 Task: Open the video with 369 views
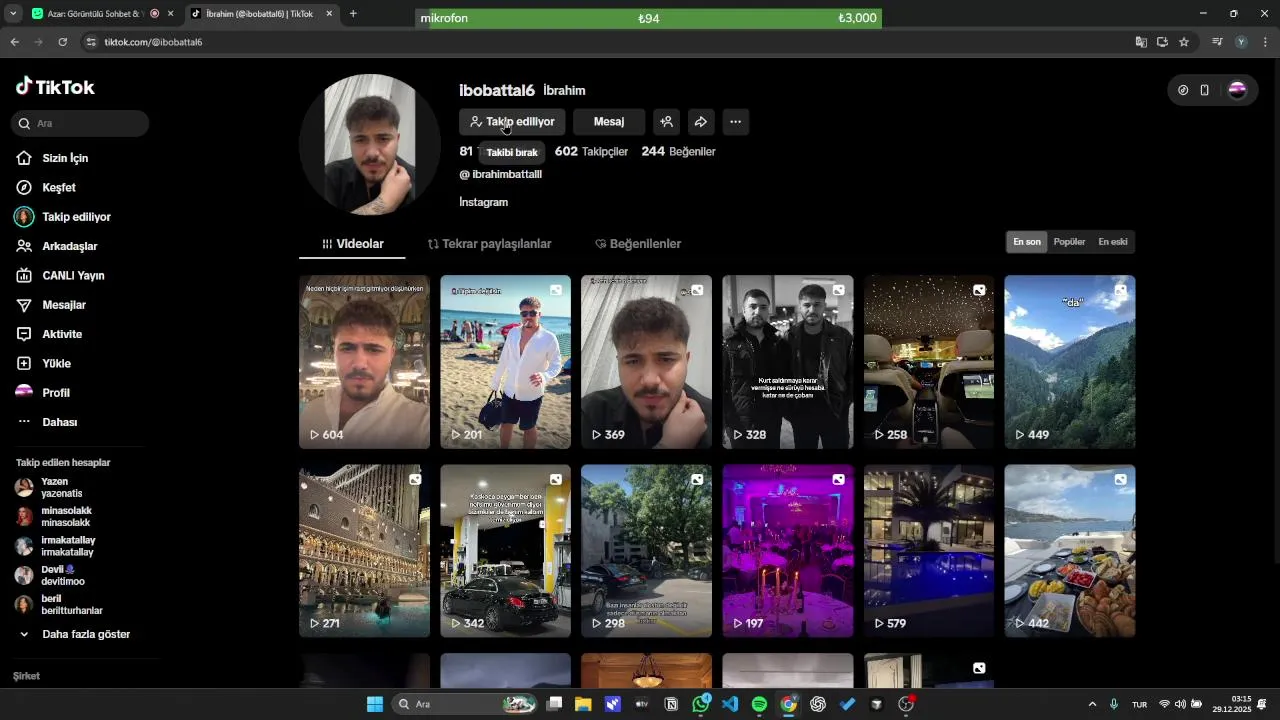pos(646,362)
